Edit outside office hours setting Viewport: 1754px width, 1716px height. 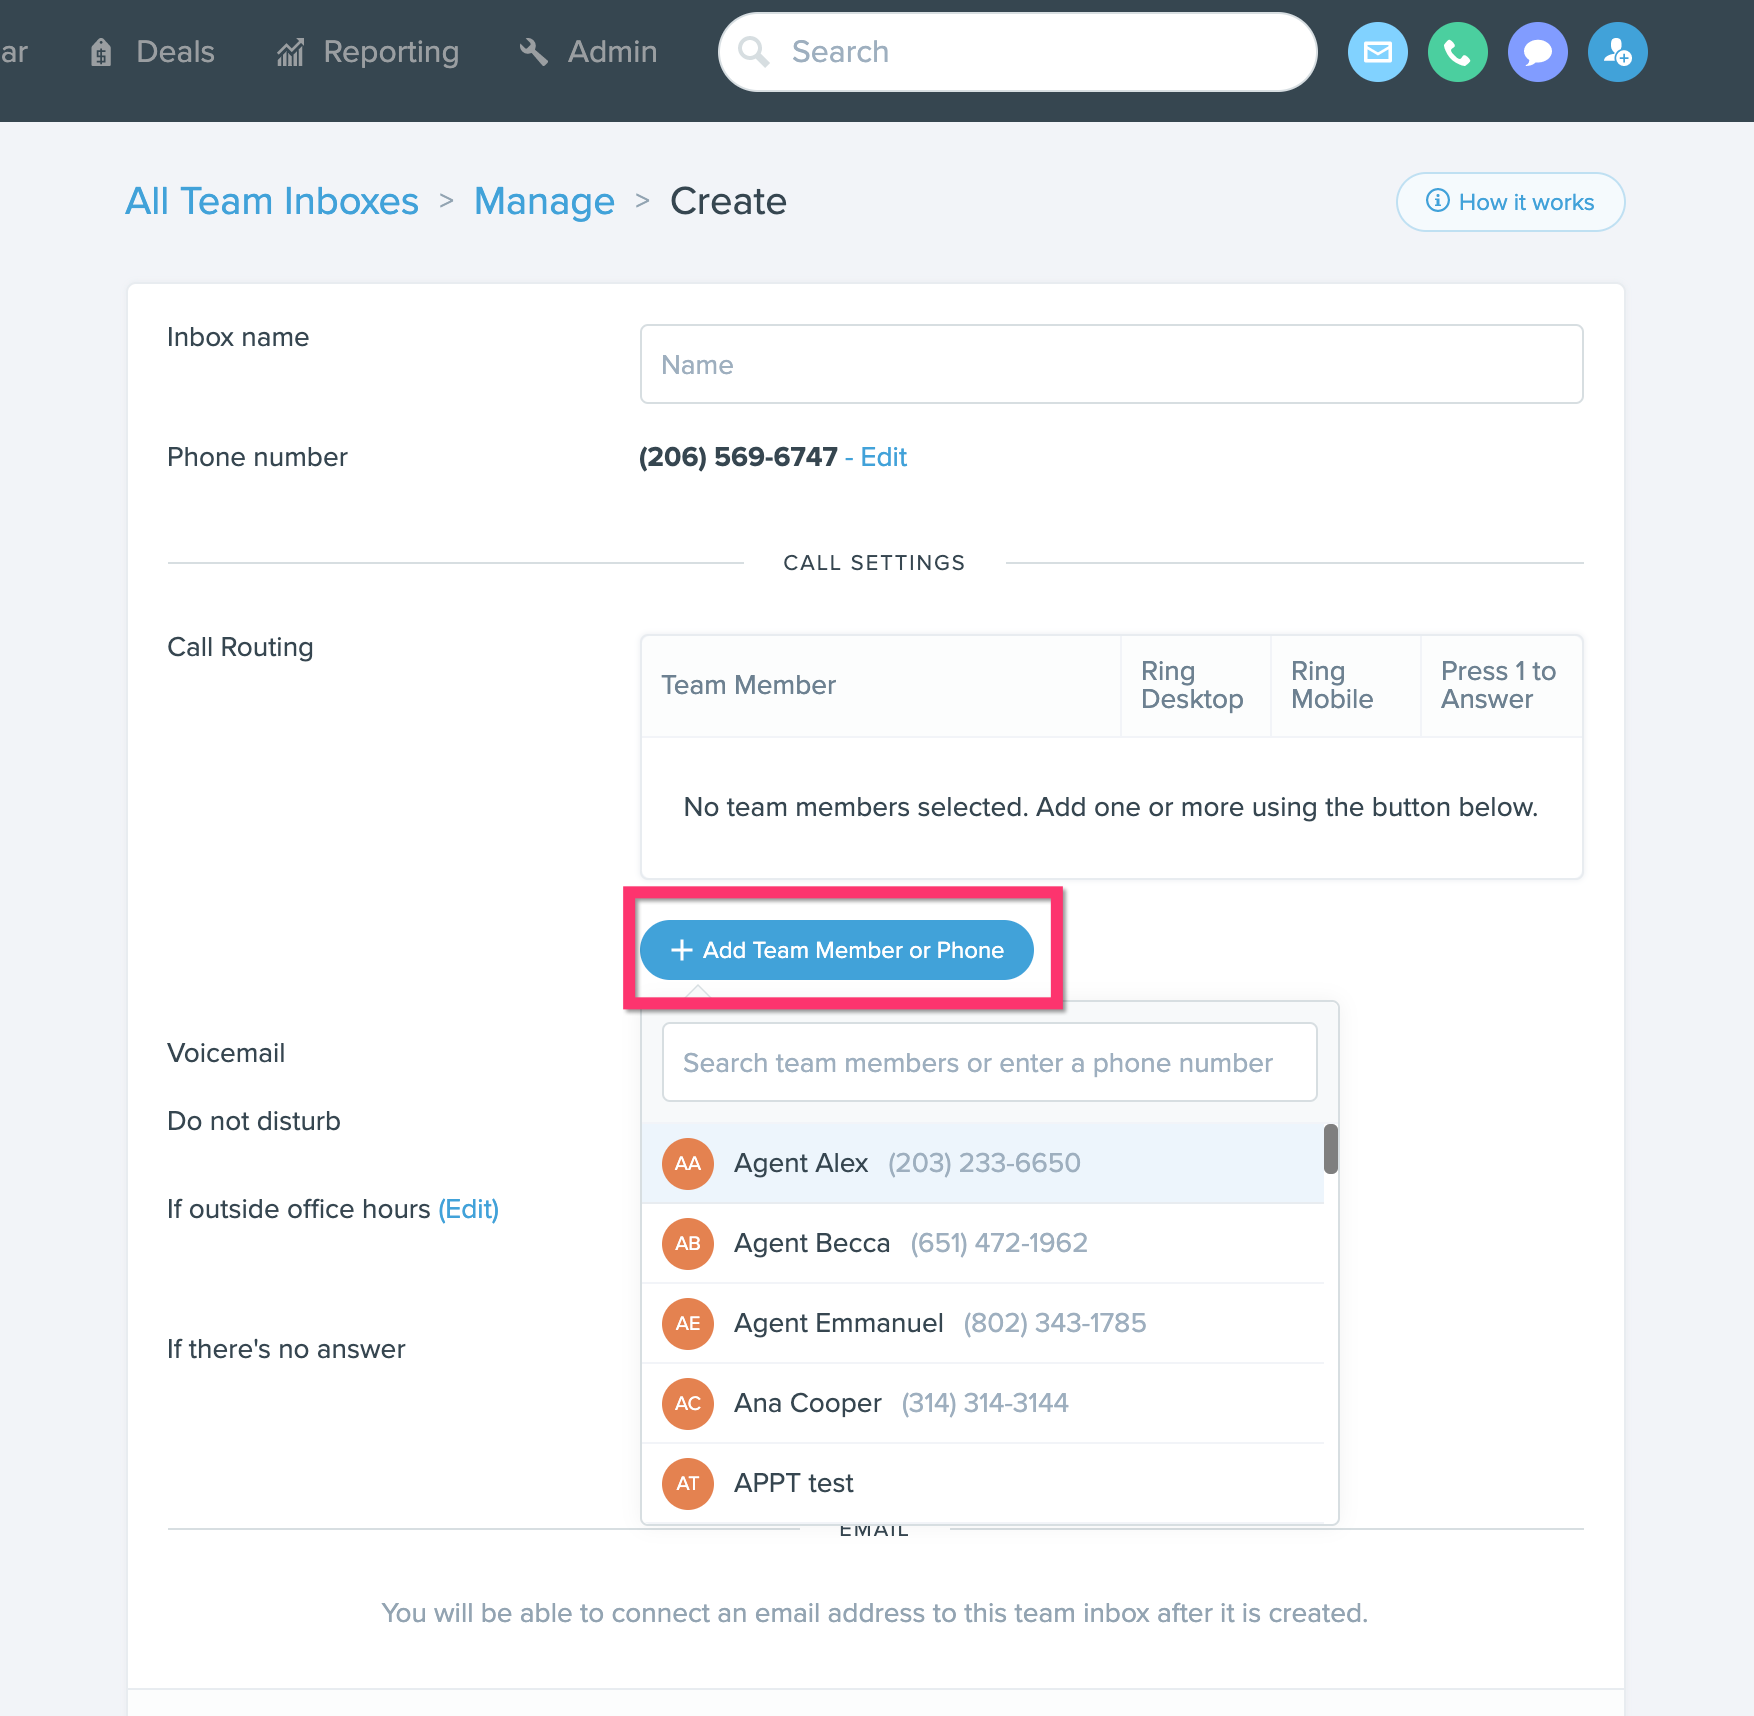(x=469, y=1209)
